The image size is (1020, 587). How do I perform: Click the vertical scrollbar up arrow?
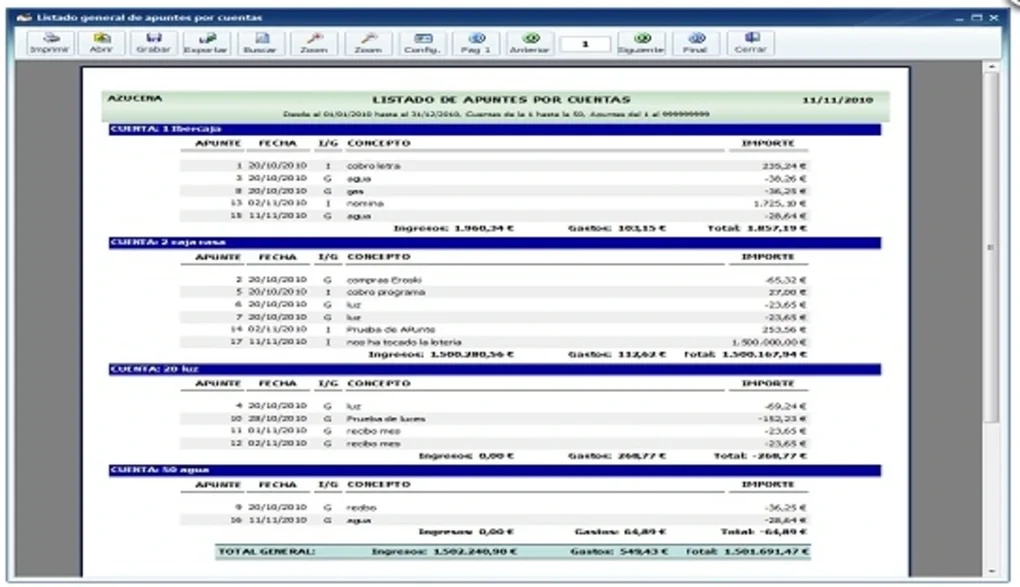tap(991, 66)
